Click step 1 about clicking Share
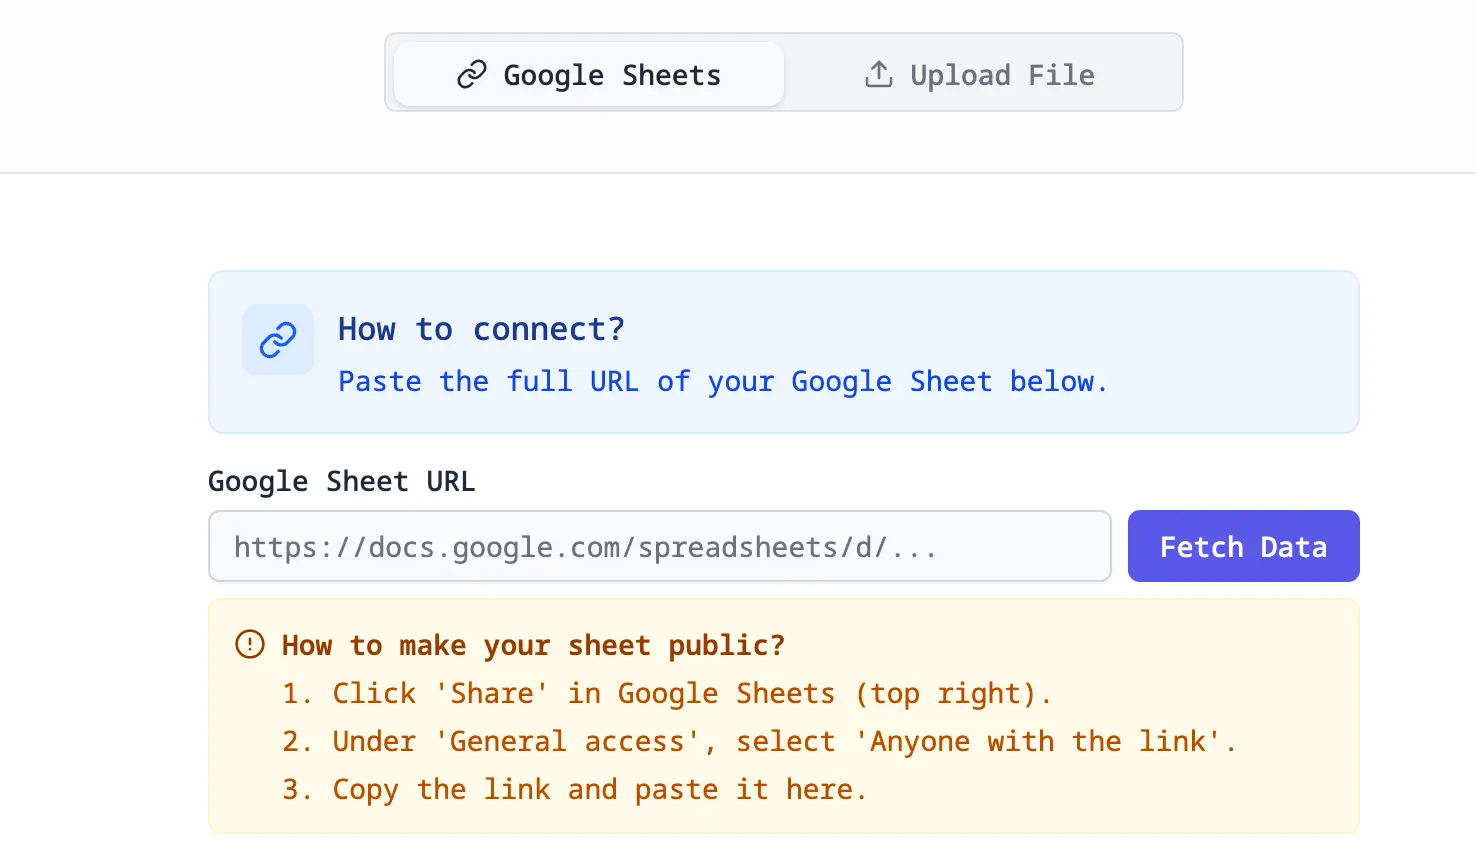Screen dimensions: 1476x864 (666, 694)
